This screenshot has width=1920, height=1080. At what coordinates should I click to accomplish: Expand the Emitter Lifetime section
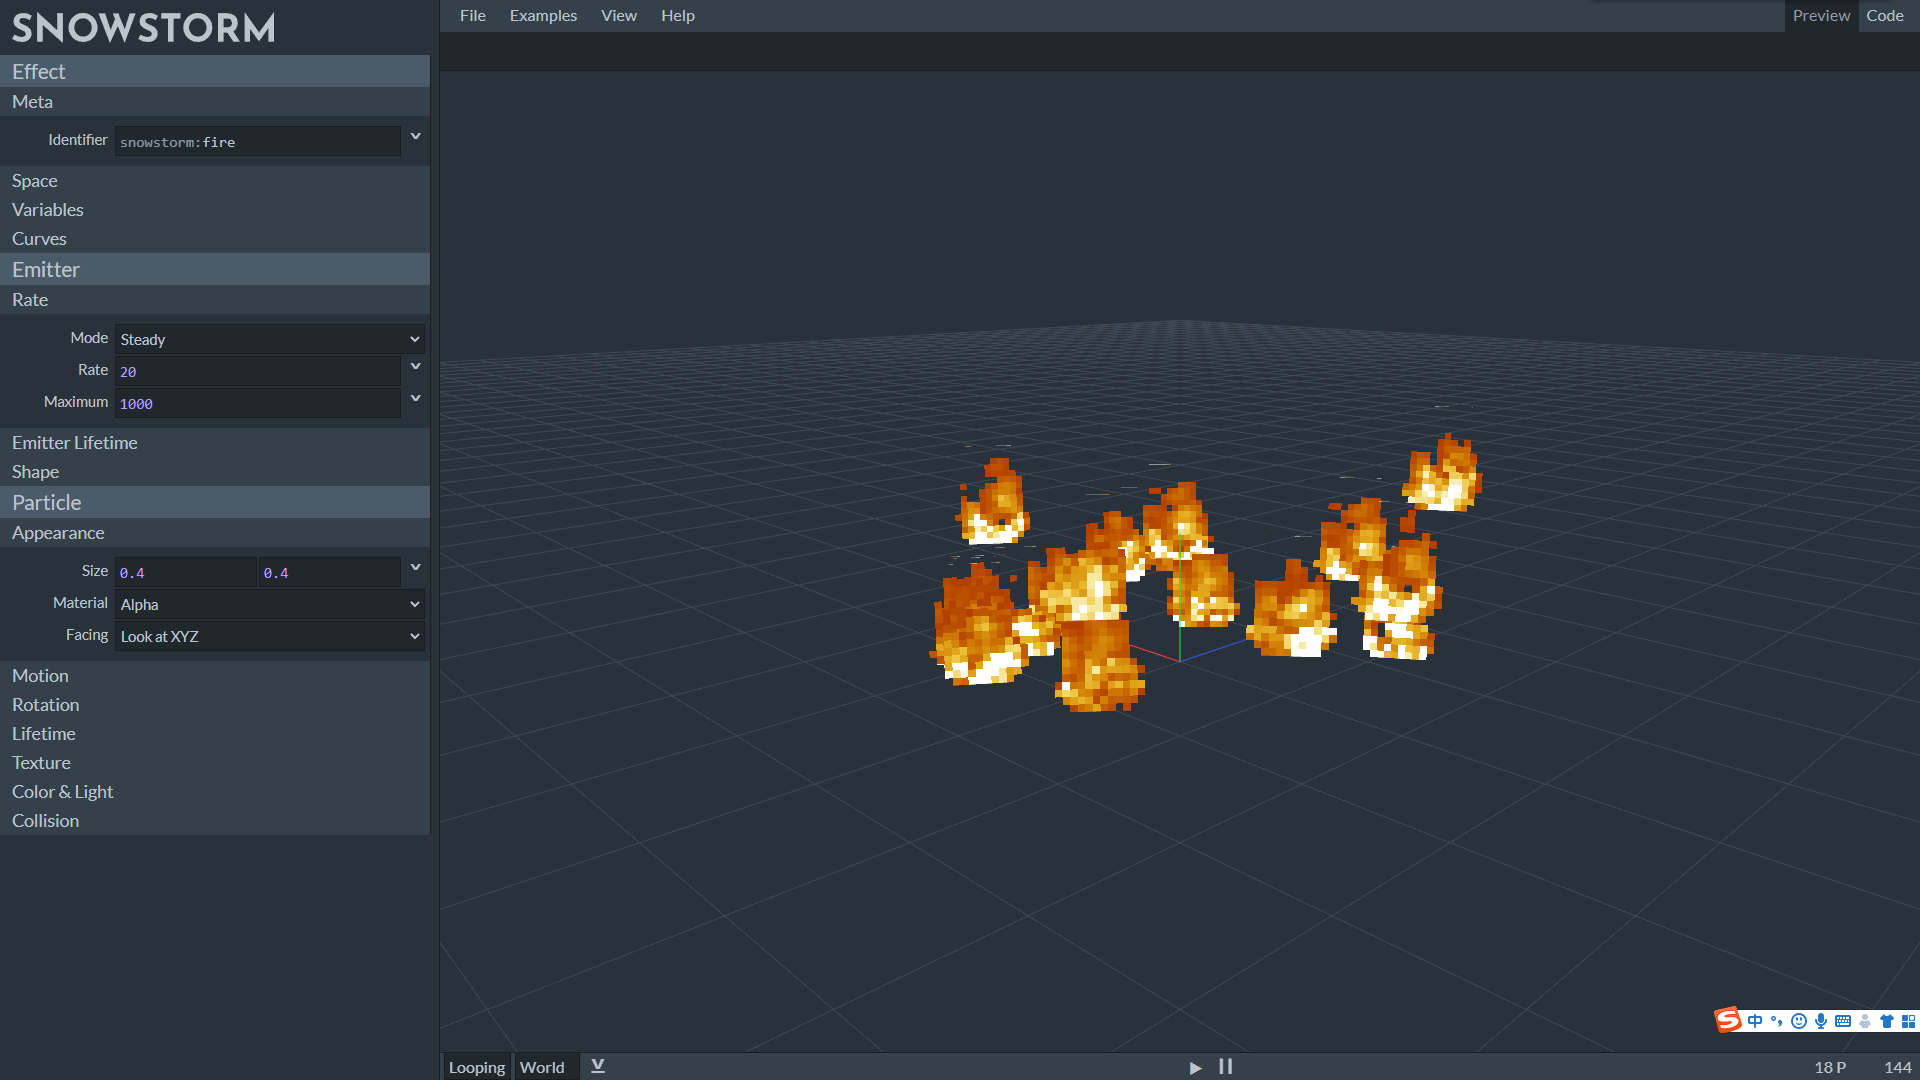point(215,443)
